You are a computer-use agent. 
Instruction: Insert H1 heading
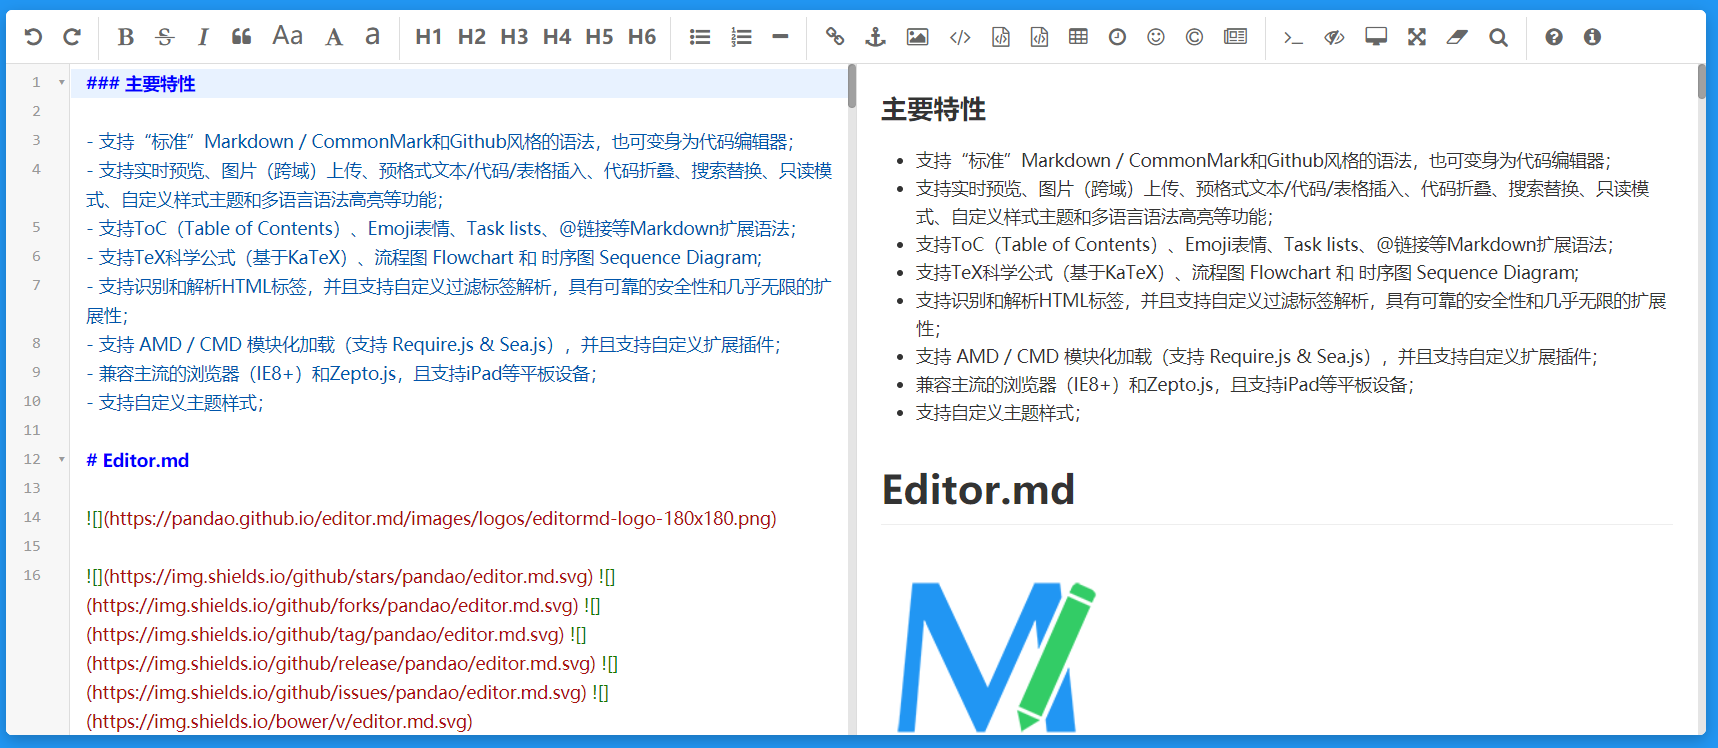(x=428, y=37)
